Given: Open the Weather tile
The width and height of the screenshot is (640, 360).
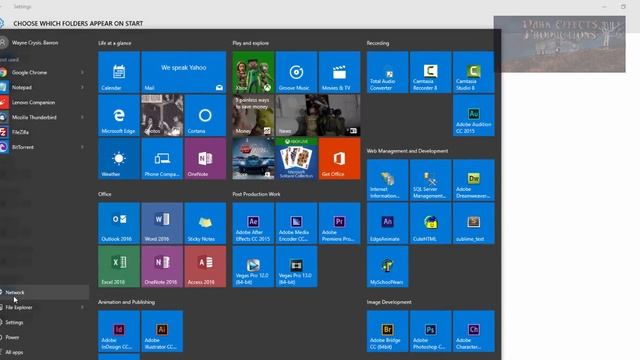Looking at the screenshot, I should tap(119, 159).
